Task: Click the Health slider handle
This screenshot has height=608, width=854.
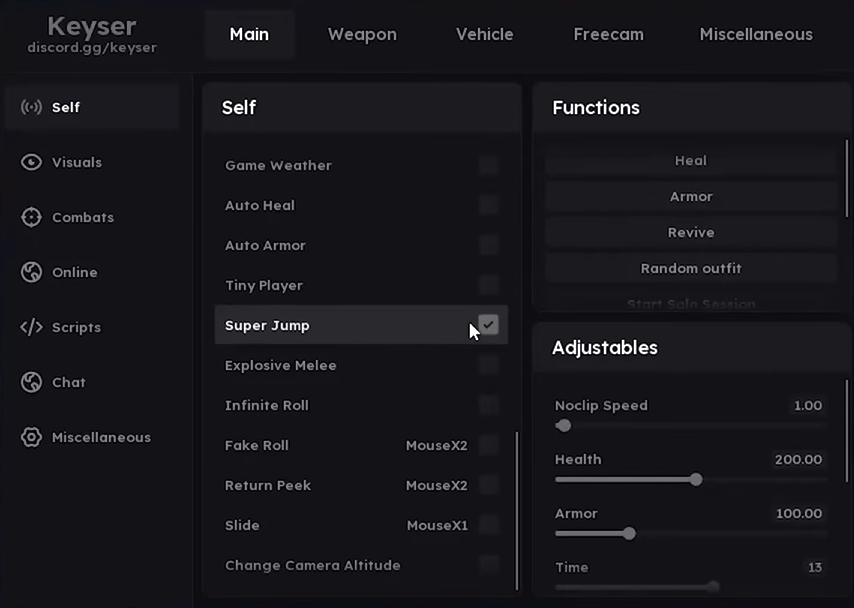Action: (696, 479)
